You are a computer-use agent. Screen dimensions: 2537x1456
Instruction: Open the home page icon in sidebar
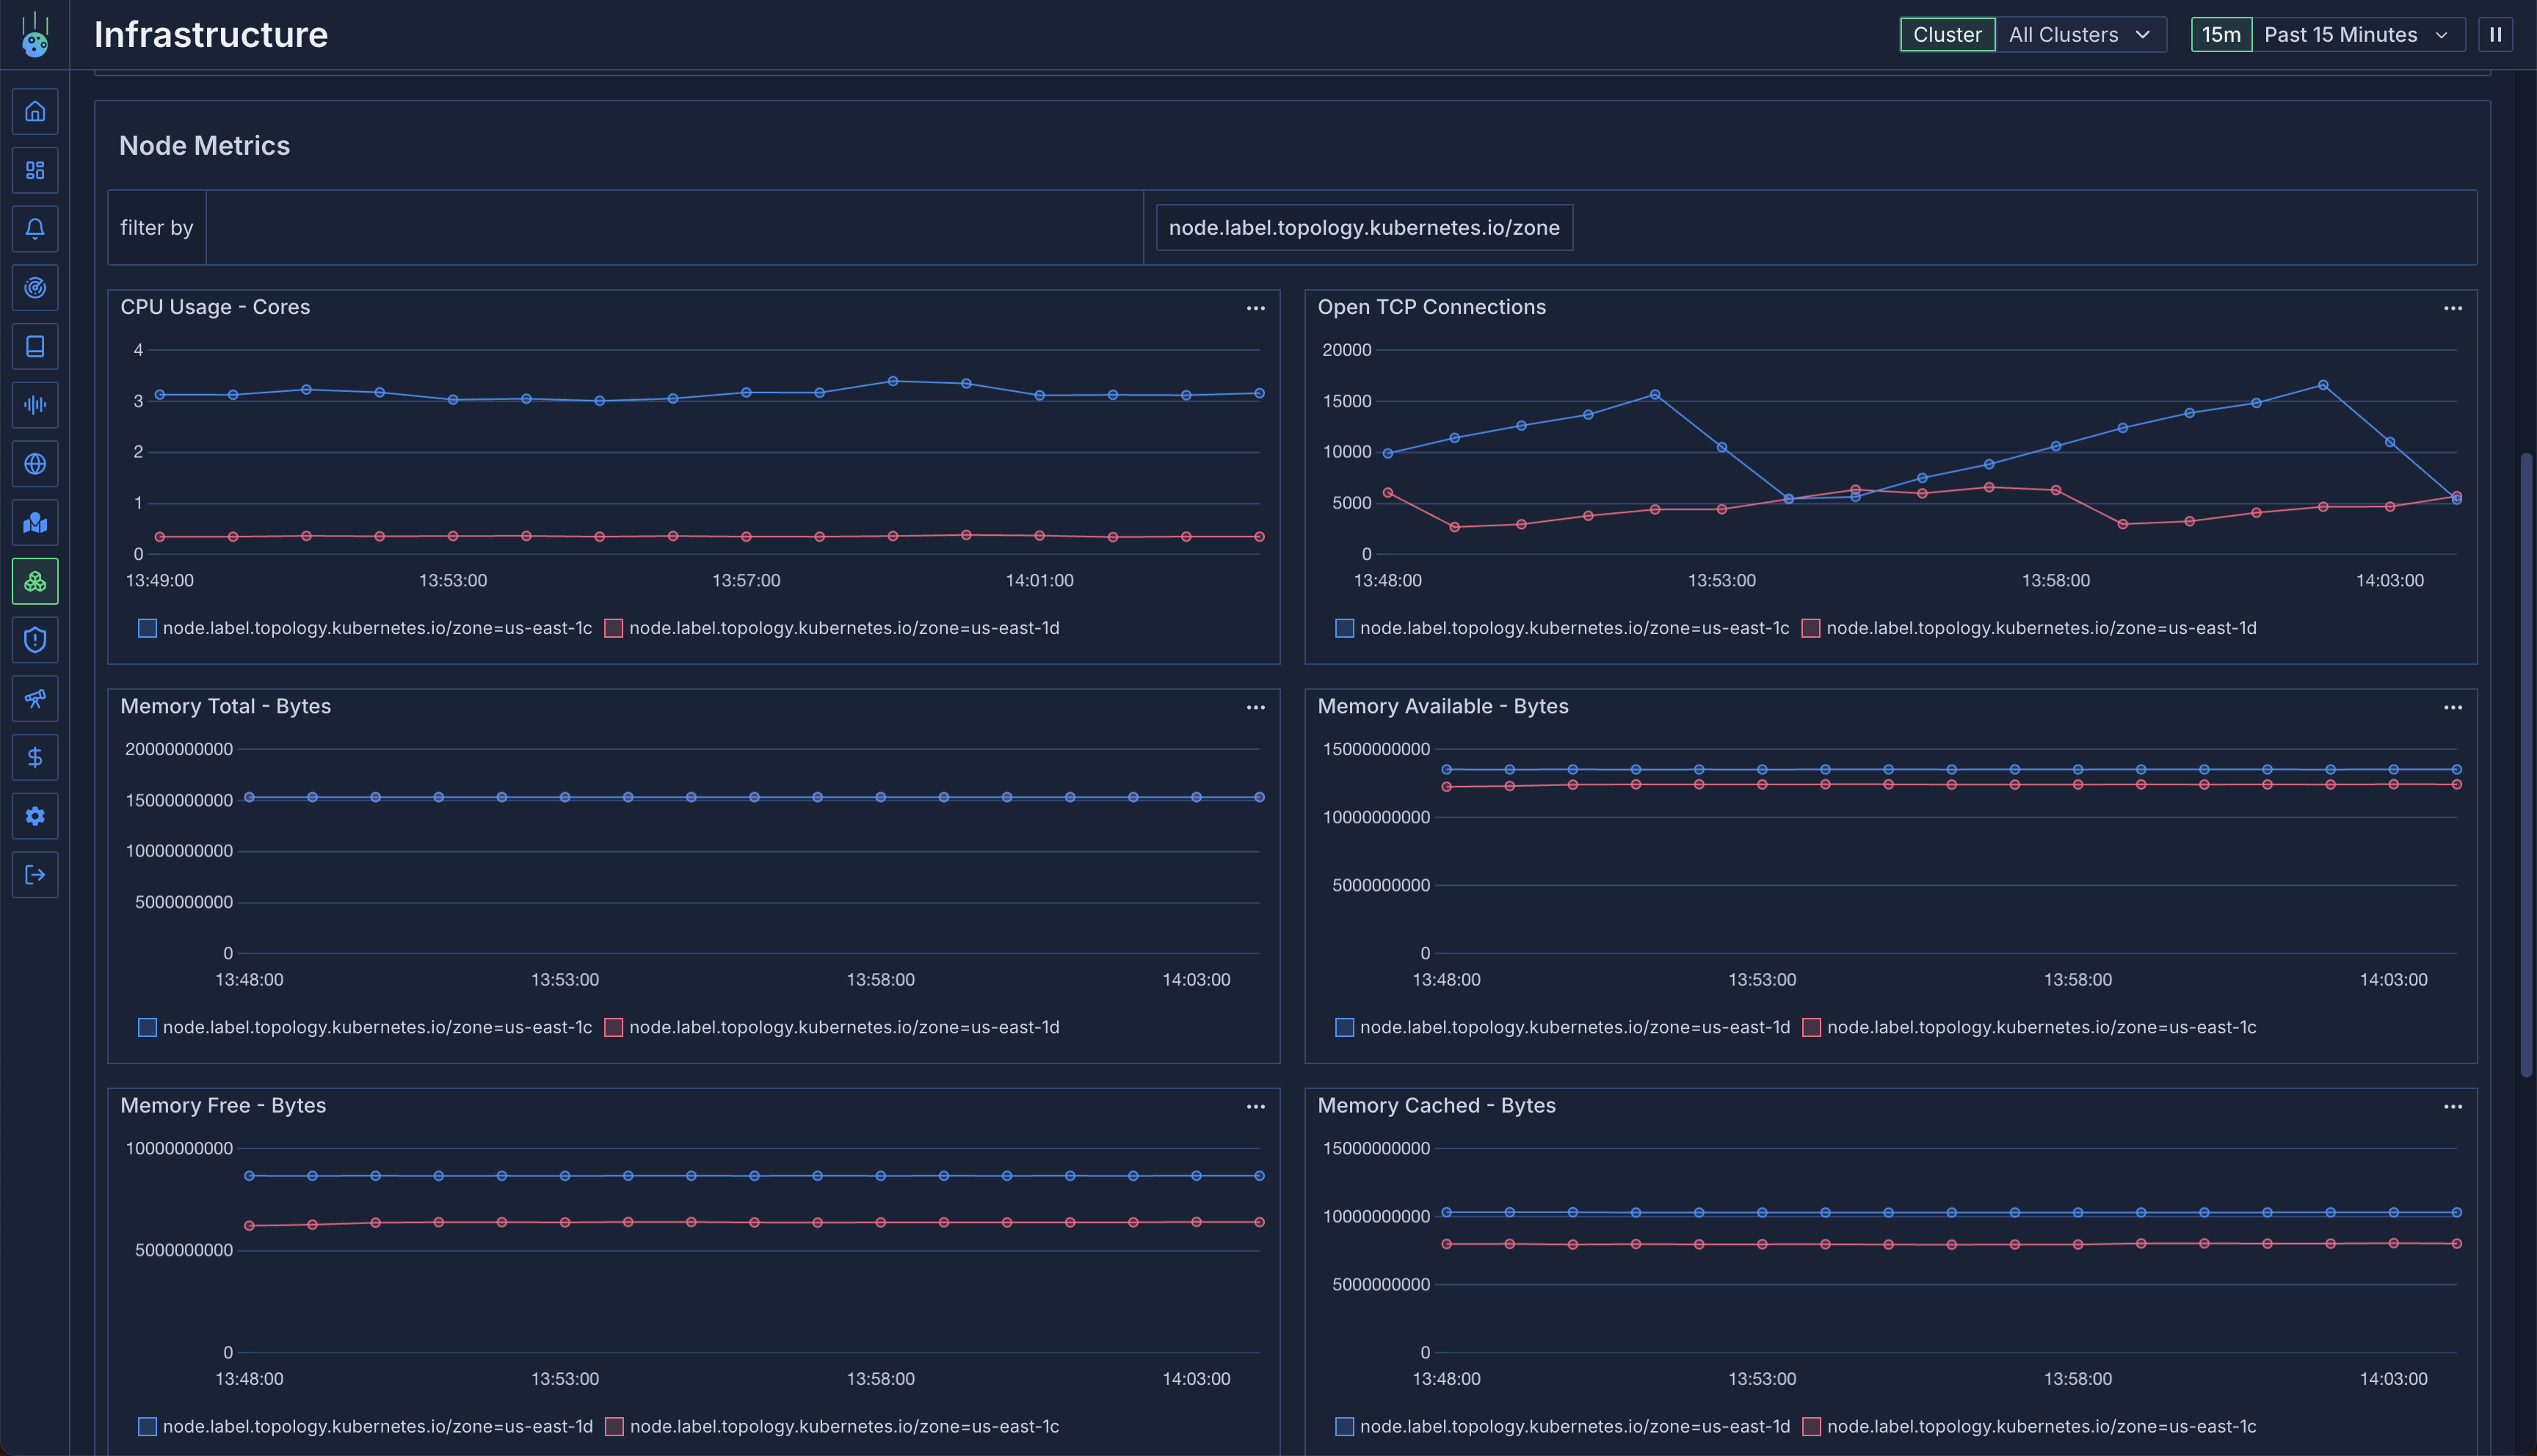[x=35, y=111]
